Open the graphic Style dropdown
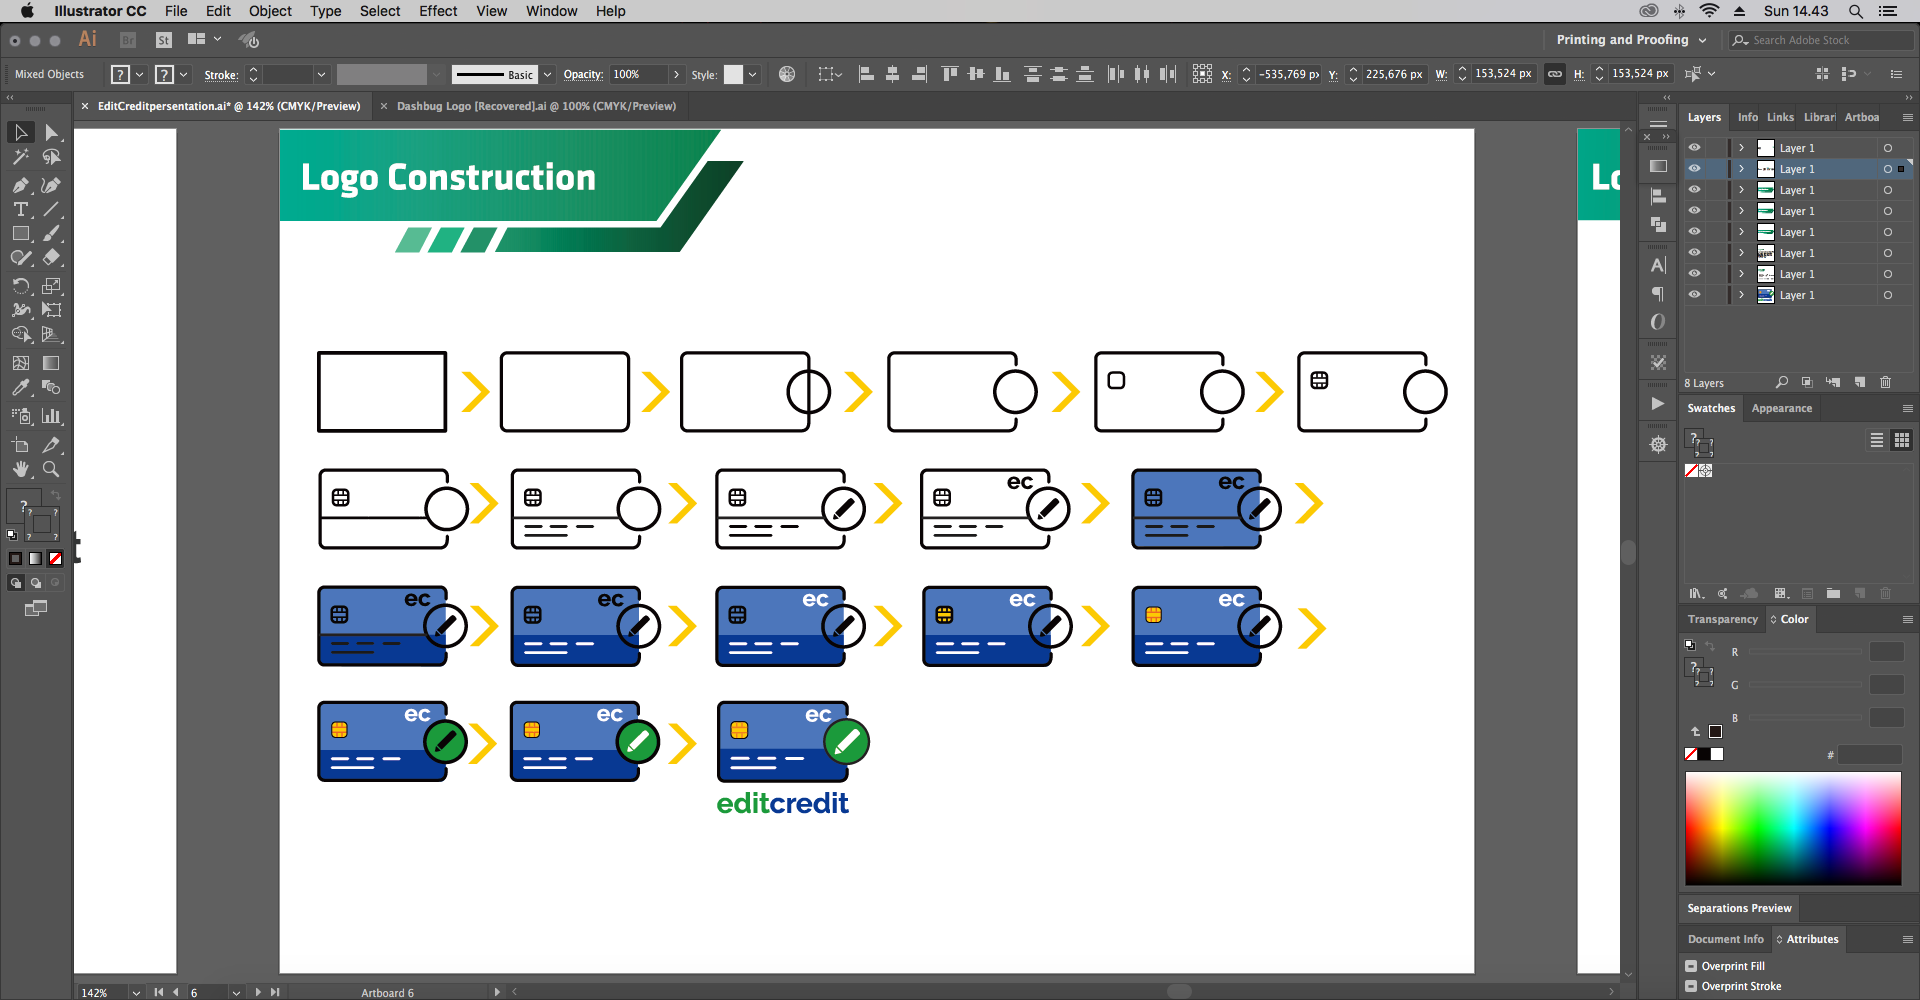 point(752,75)
